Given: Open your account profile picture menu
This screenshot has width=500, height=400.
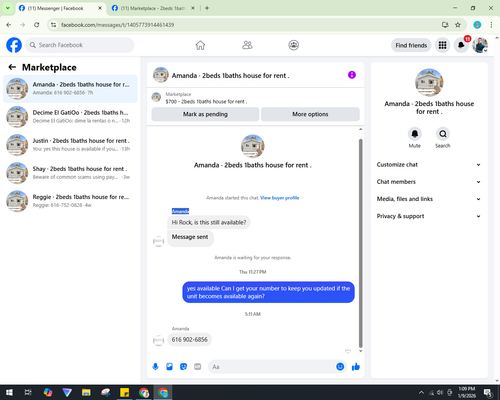Looking at the screenshot, I should 480,45.
